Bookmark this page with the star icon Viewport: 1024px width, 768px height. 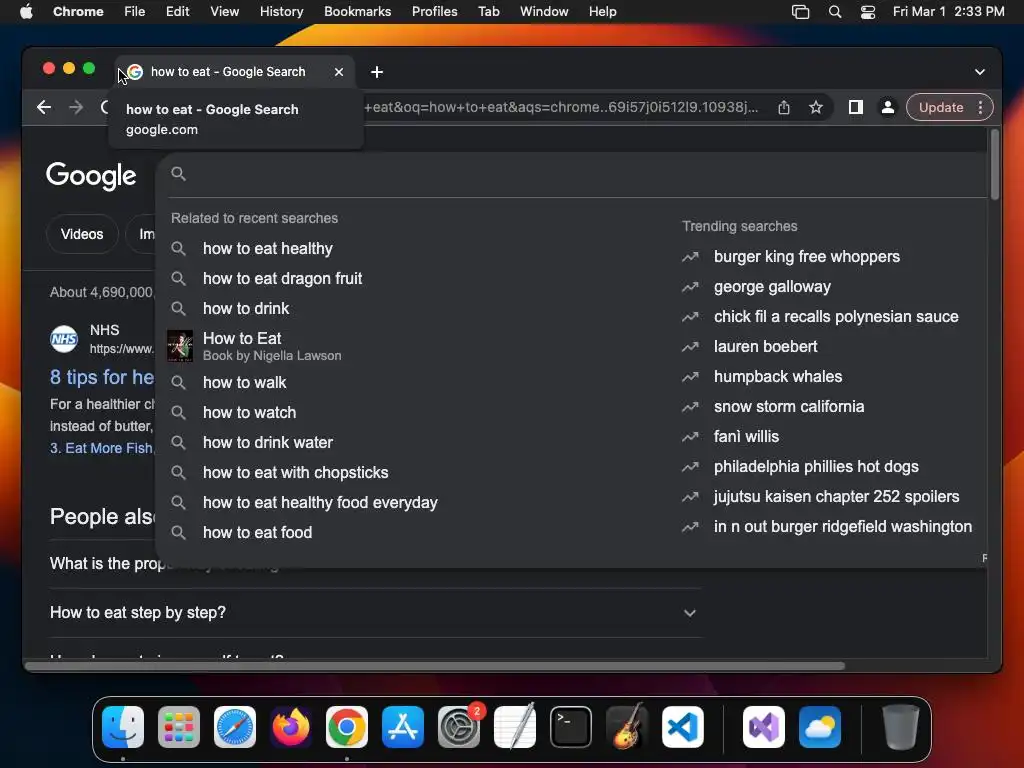[816, 108]
